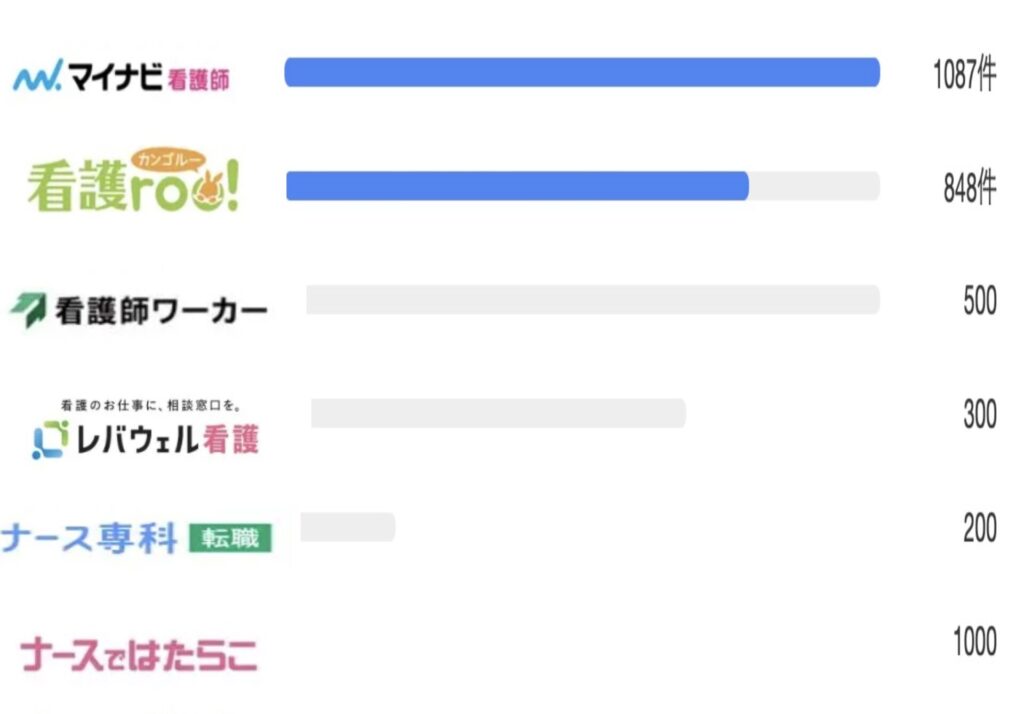Screen dimensions: 1024x714
Task: Open the ナースではたらこ logo
Action: click(x=138, y=654)
